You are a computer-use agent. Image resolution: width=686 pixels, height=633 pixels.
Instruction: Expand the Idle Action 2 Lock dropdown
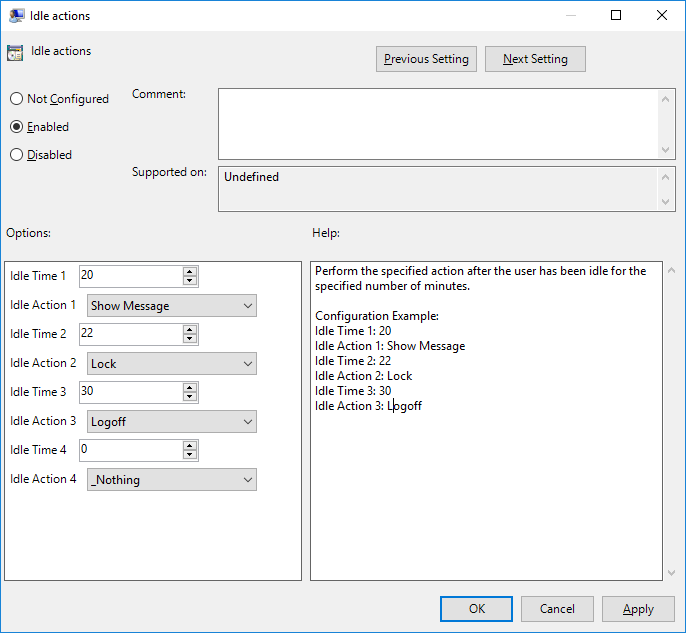tap(172, 364)
